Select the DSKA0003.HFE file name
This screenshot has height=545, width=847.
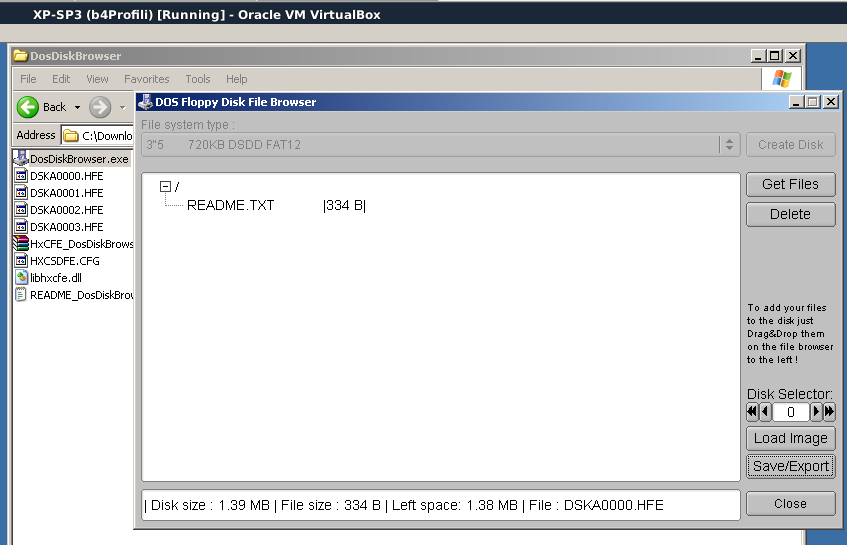tap(66, 227)
